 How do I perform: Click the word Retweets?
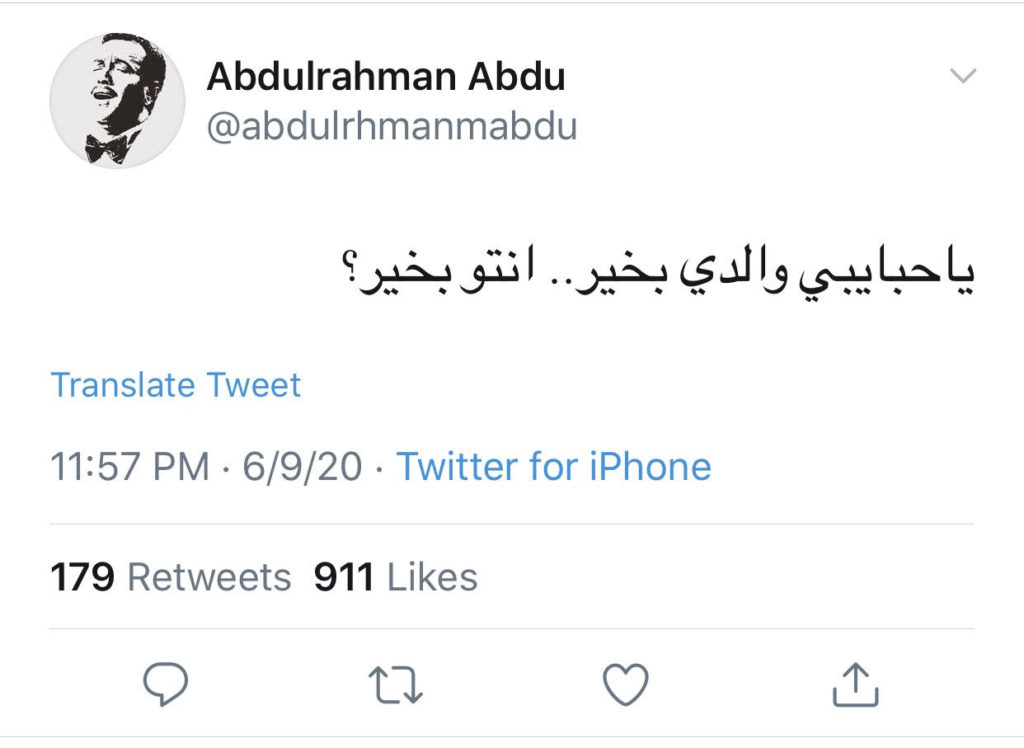[x=209, y=577]
